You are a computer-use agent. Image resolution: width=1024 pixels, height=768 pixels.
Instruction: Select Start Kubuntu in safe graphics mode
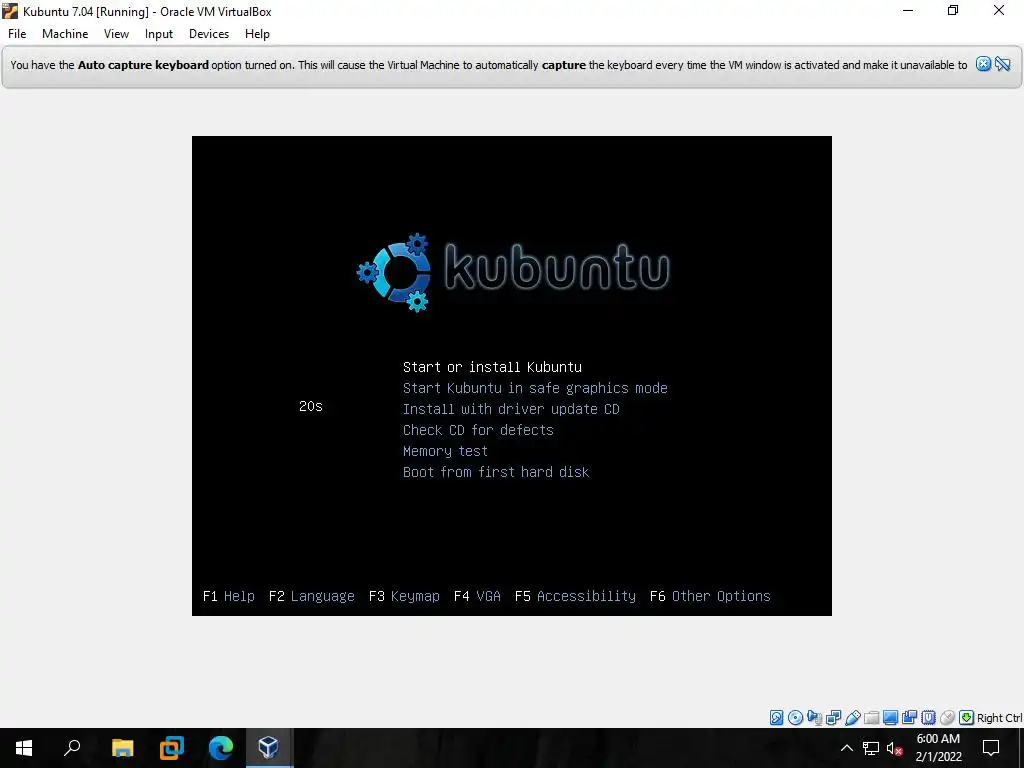(535, 388)
